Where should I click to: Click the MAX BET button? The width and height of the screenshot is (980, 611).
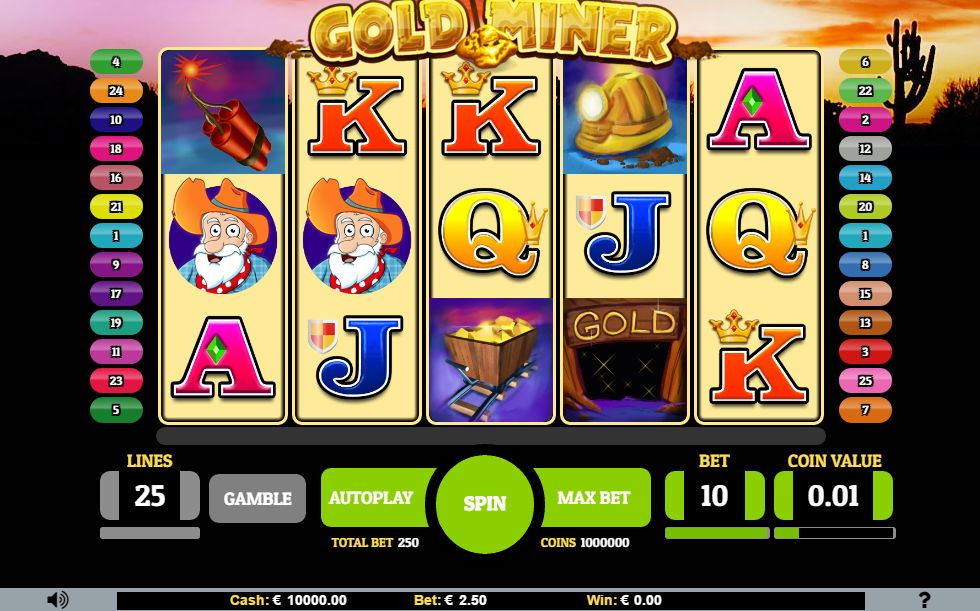[x=594, y=497]
